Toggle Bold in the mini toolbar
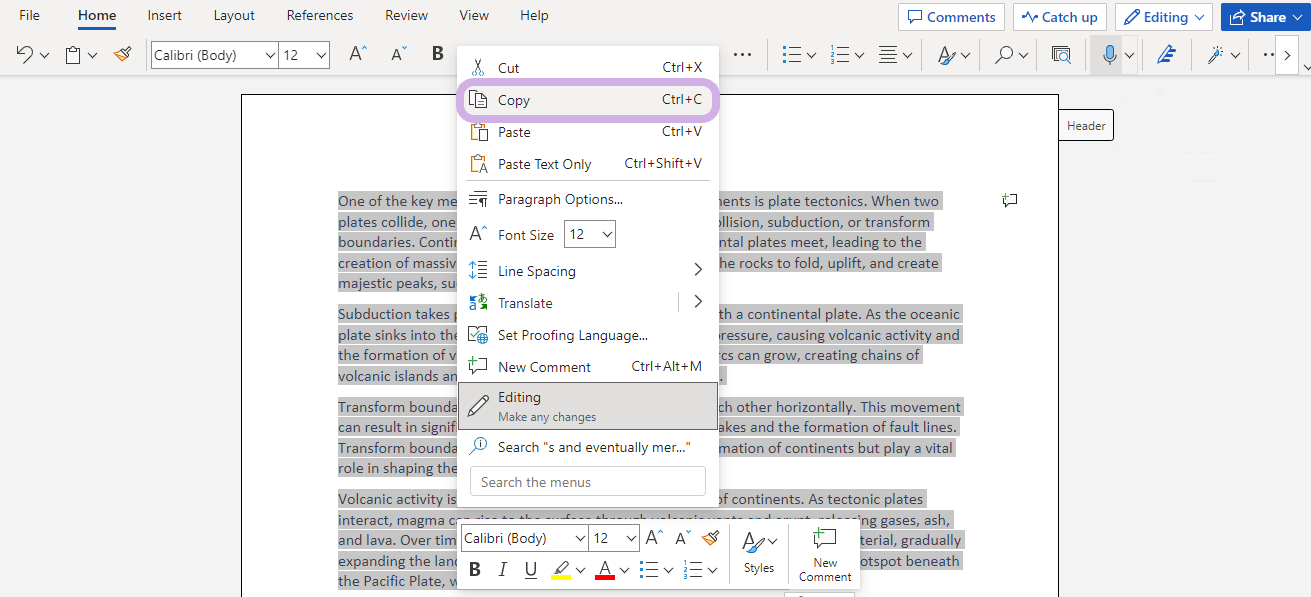The image size is (1311, 597). pos(475,570)
